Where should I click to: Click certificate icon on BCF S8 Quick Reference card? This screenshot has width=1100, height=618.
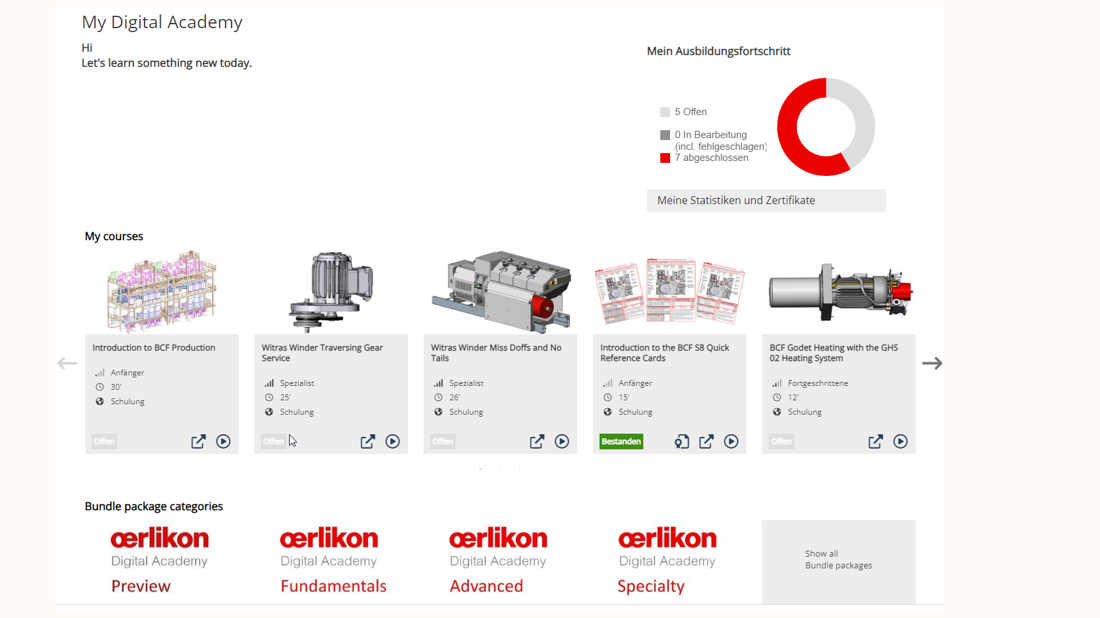tap(681, 441)
